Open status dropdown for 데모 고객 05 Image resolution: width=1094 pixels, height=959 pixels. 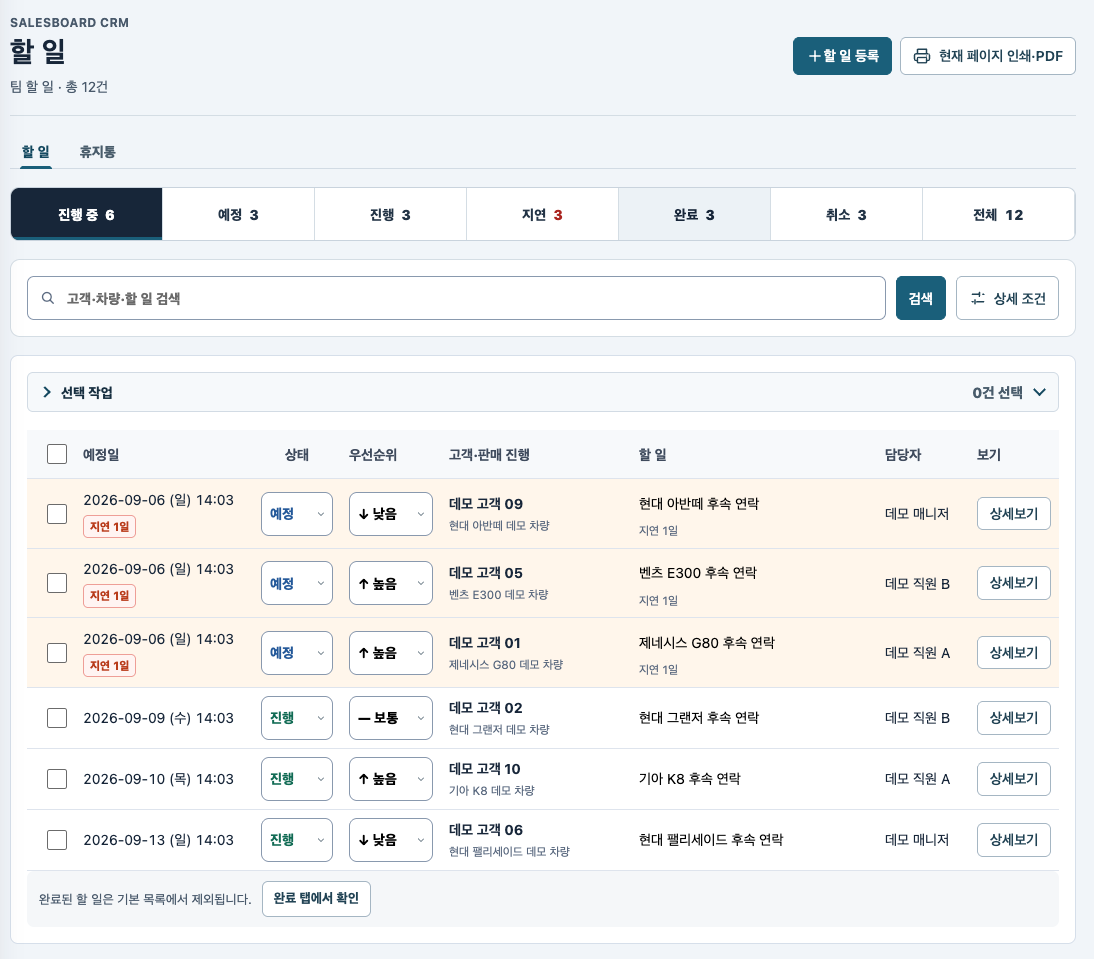coord(297,583)
